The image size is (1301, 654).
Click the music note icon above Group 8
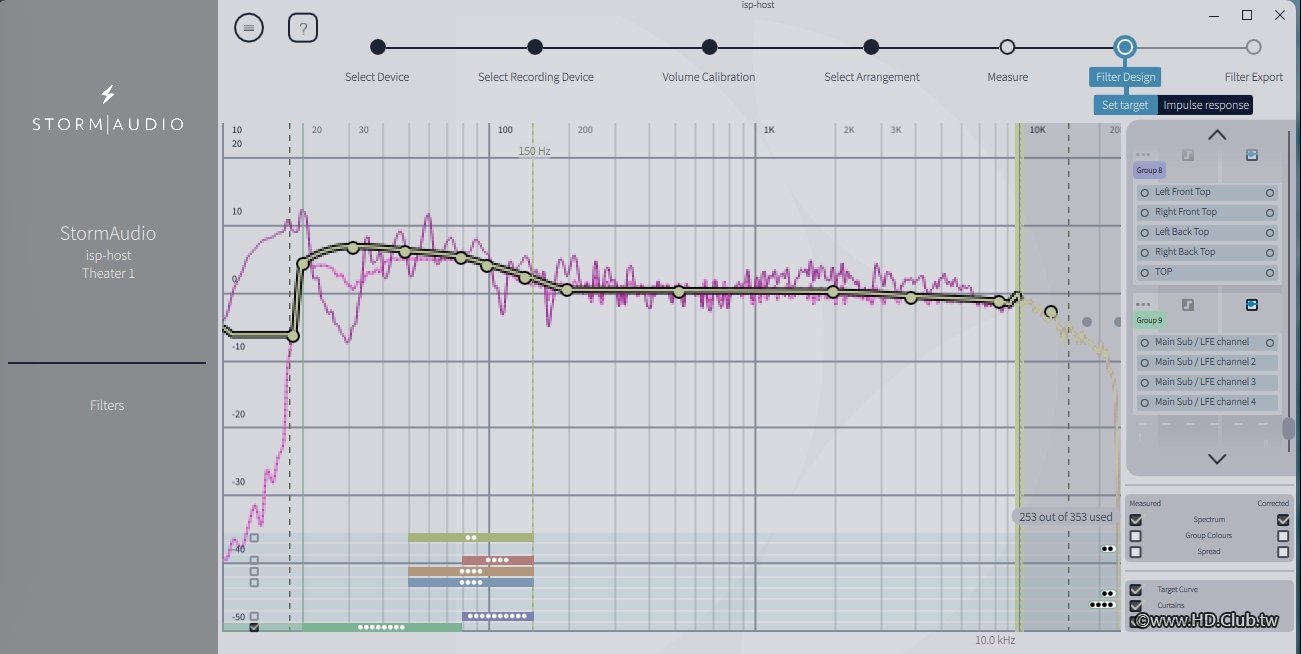point(1187,155)
